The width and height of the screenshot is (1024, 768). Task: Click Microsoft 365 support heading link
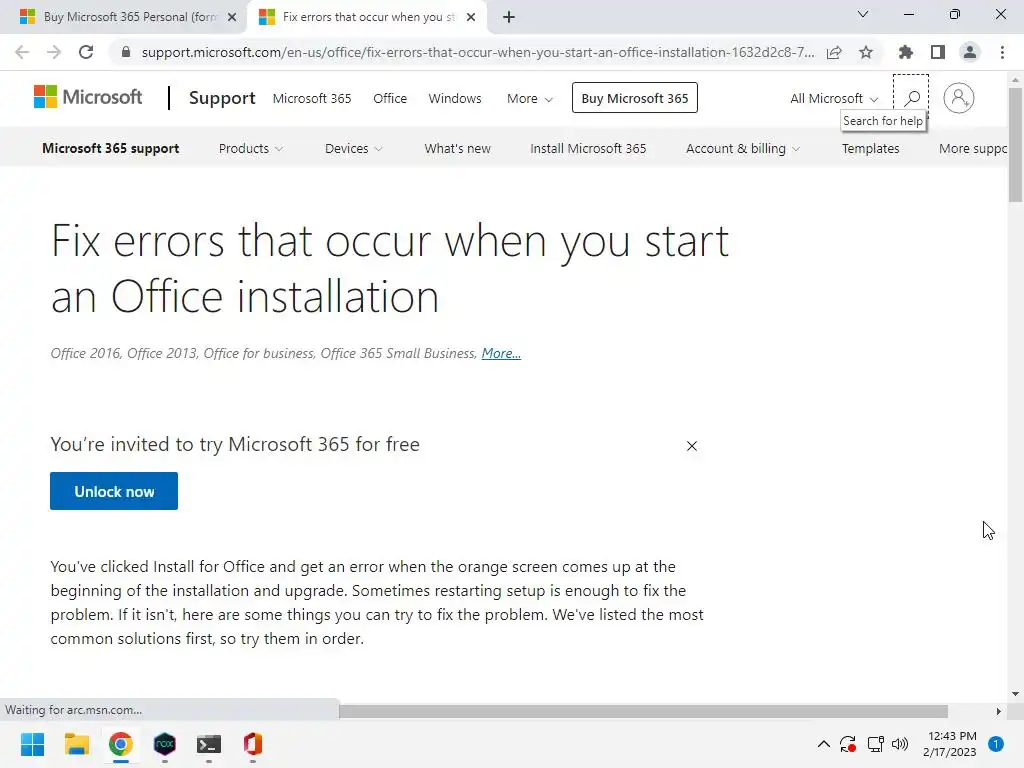(x=110, y=148)
